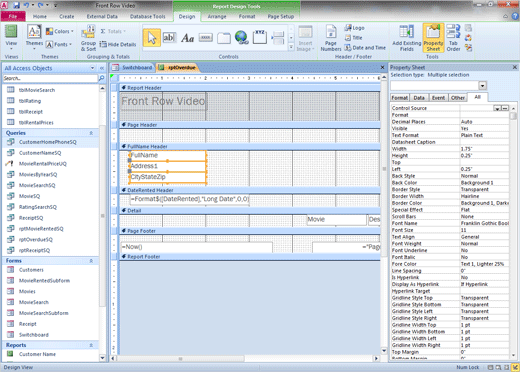Select MovieRentalPriceUQ query
This screenshot has height=372, width=520.
(51, 164)
